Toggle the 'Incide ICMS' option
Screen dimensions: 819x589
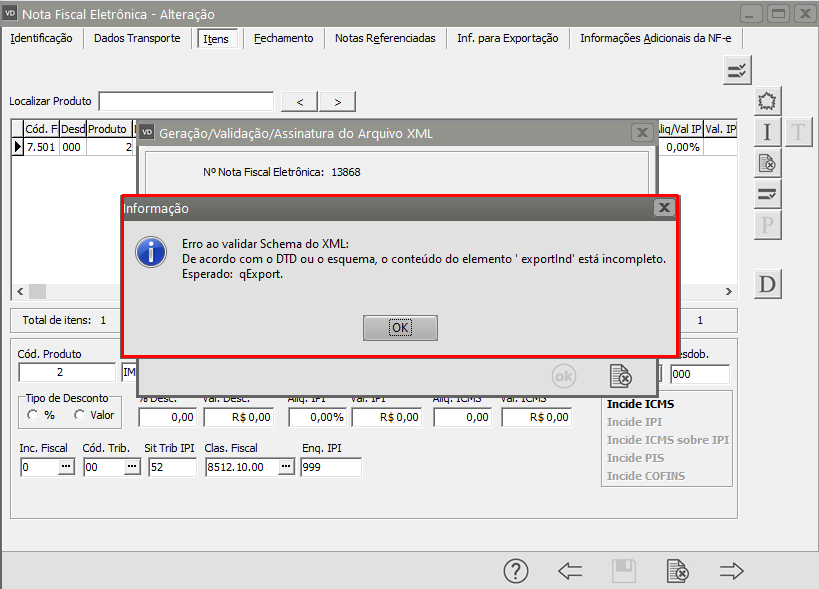pos(639,404)
